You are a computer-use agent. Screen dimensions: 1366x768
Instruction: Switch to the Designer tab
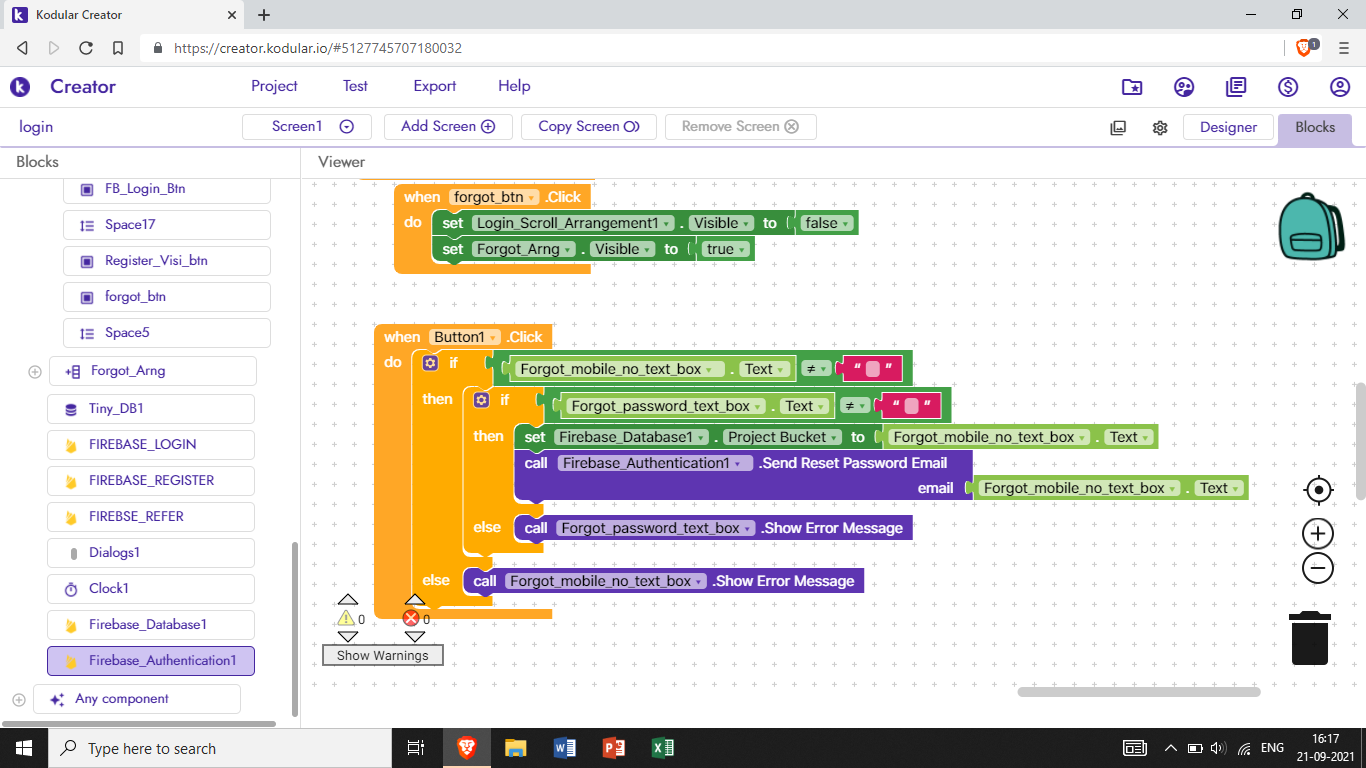point(1228,127)
